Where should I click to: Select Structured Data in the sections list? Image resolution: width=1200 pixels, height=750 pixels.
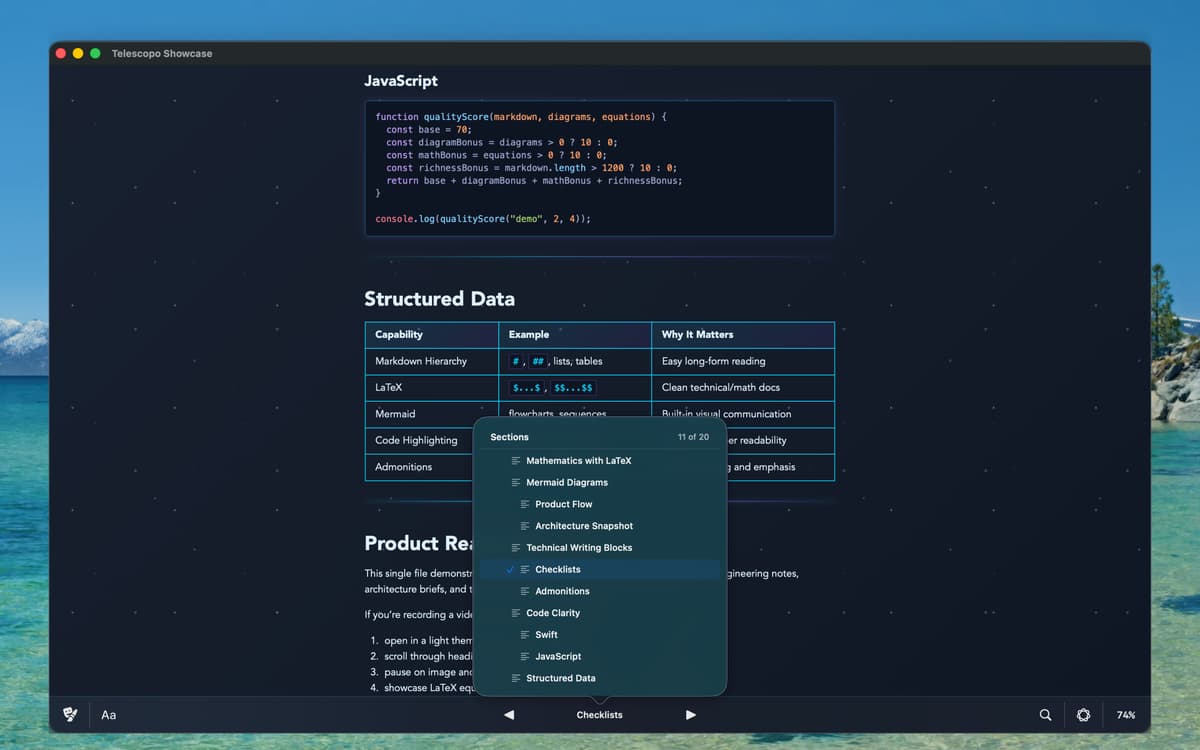pyautogui.click(x=560, y=678)
